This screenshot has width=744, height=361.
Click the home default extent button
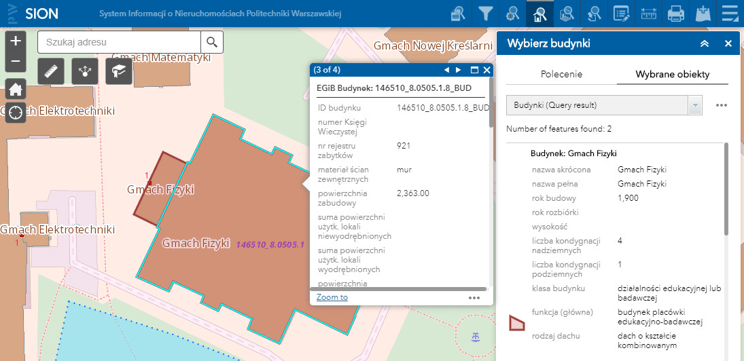click(x=16, y=89)
